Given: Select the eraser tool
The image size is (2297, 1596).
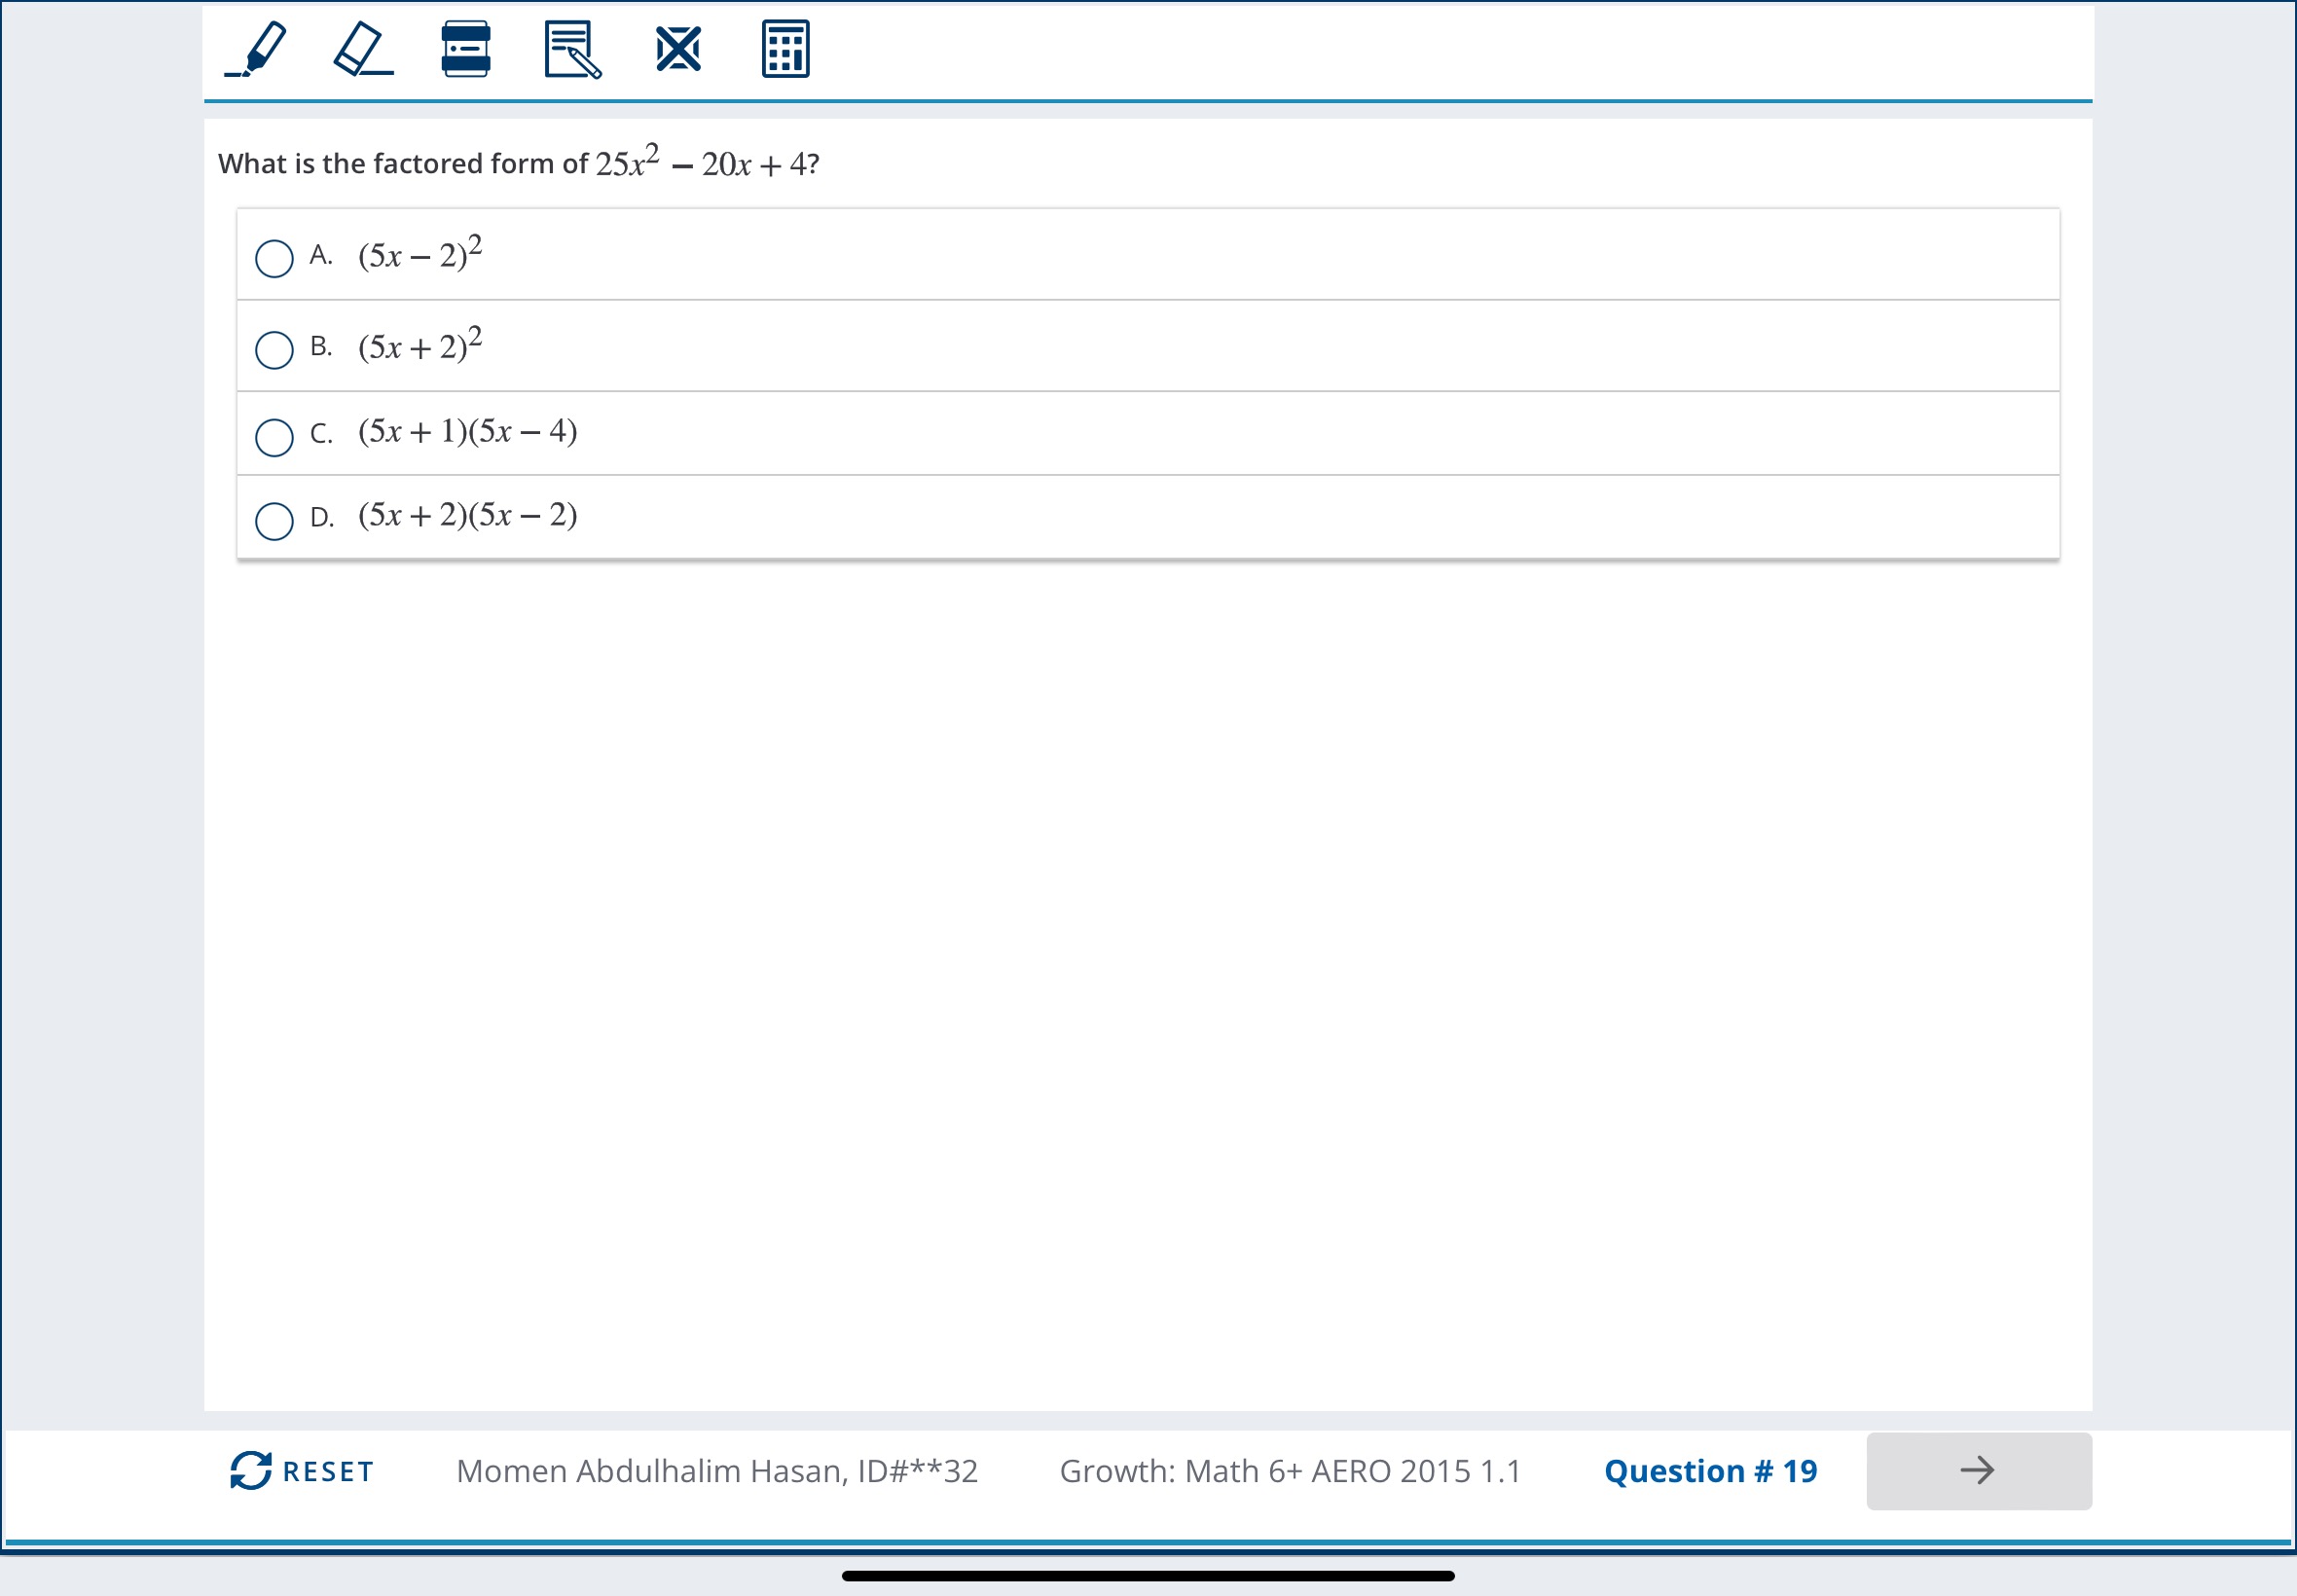Looking at the screenshot, I should [x=362, y=49].
